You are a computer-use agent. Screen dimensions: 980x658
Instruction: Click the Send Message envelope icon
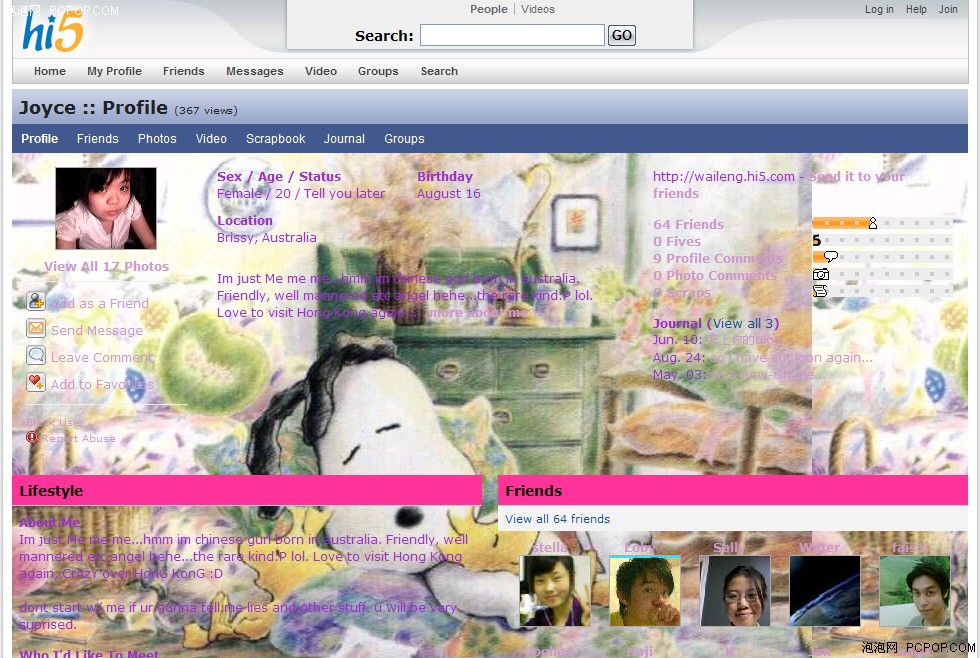point(36,328)
